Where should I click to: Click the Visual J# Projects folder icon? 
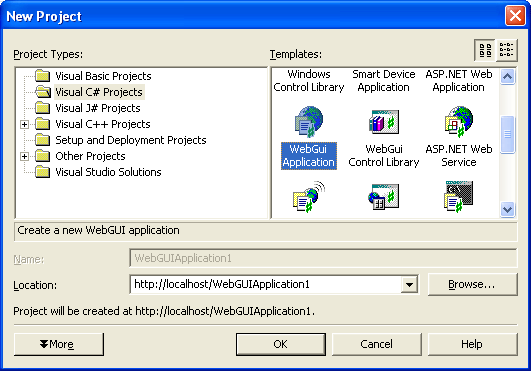(43, 108)
